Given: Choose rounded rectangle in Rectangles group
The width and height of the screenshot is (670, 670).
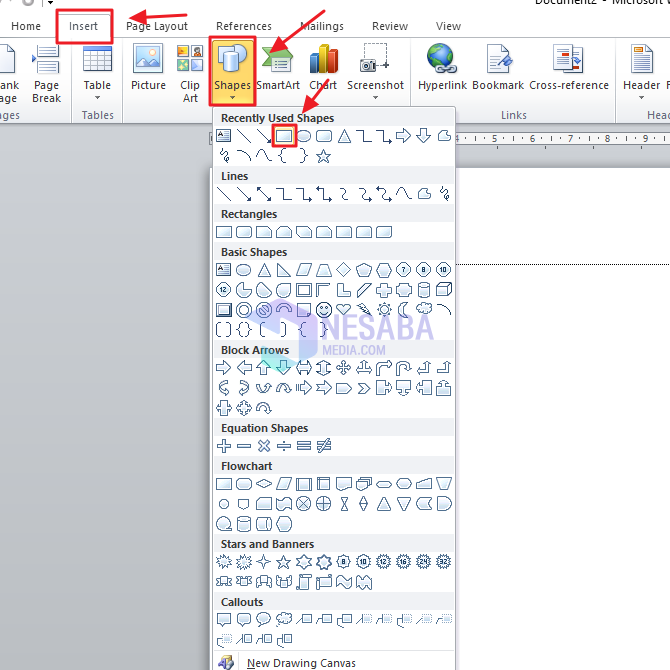Looking at the screenshot, I should 244,232.
